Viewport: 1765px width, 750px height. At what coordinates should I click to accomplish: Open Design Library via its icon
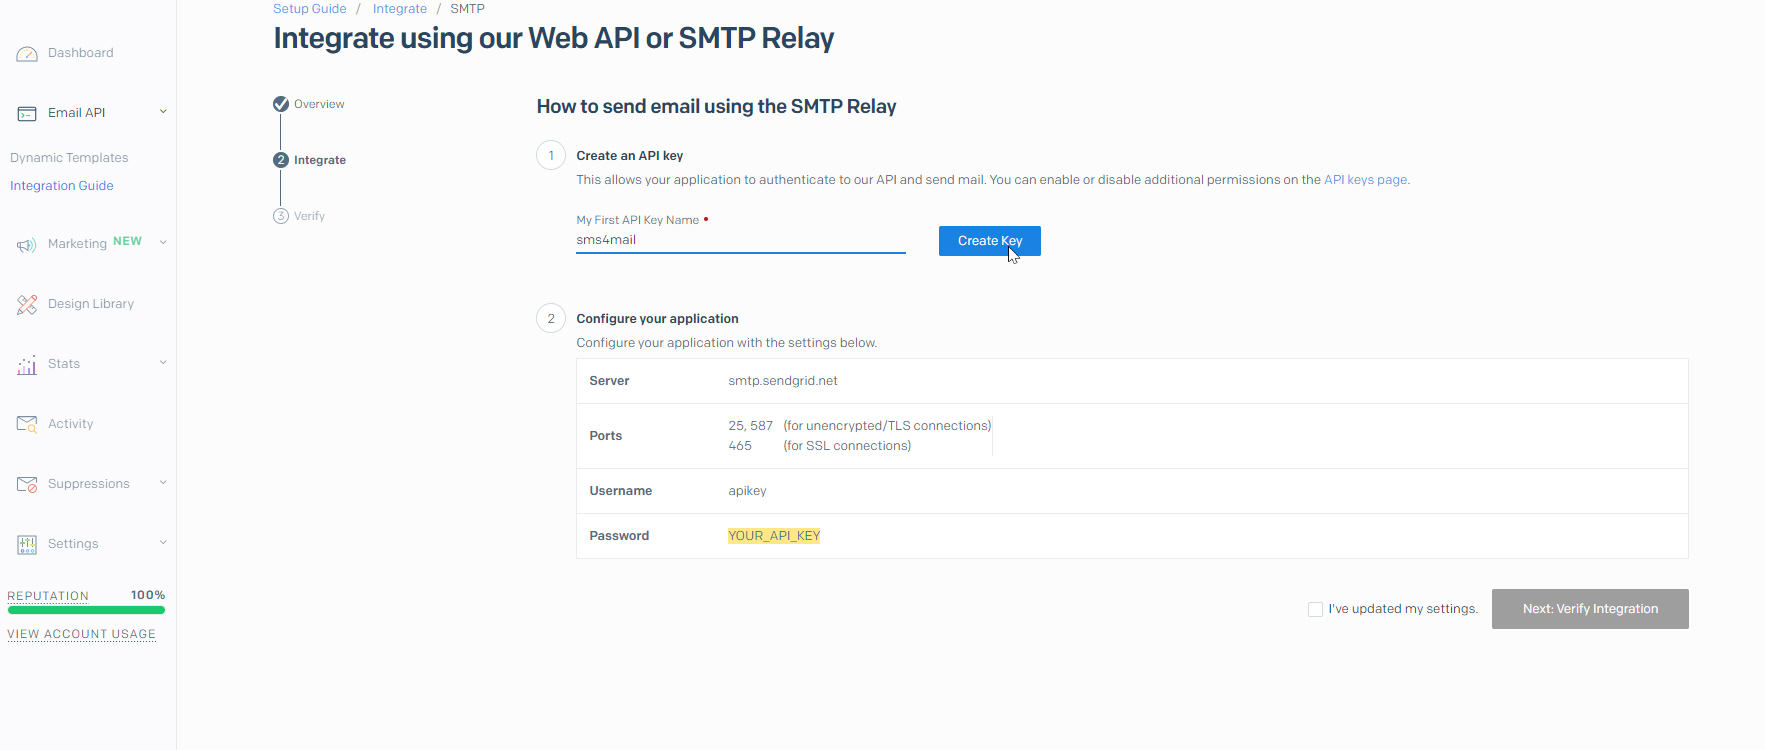pyautogui.click(x=27, y=305)
